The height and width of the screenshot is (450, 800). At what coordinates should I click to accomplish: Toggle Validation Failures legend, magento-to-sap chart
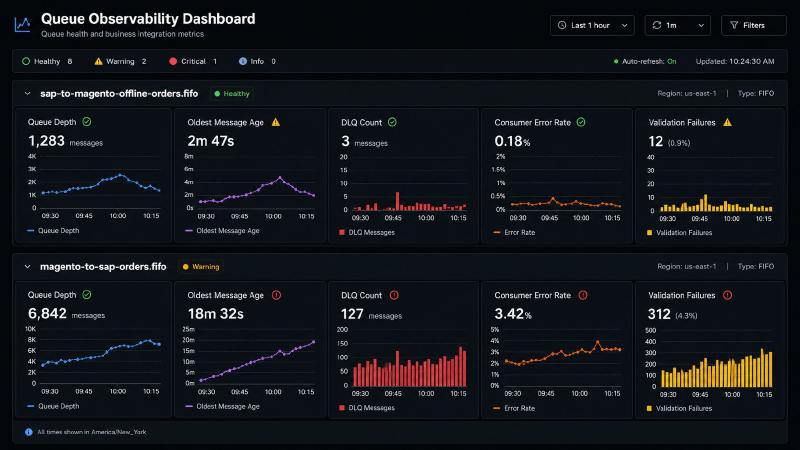(679, 408)
